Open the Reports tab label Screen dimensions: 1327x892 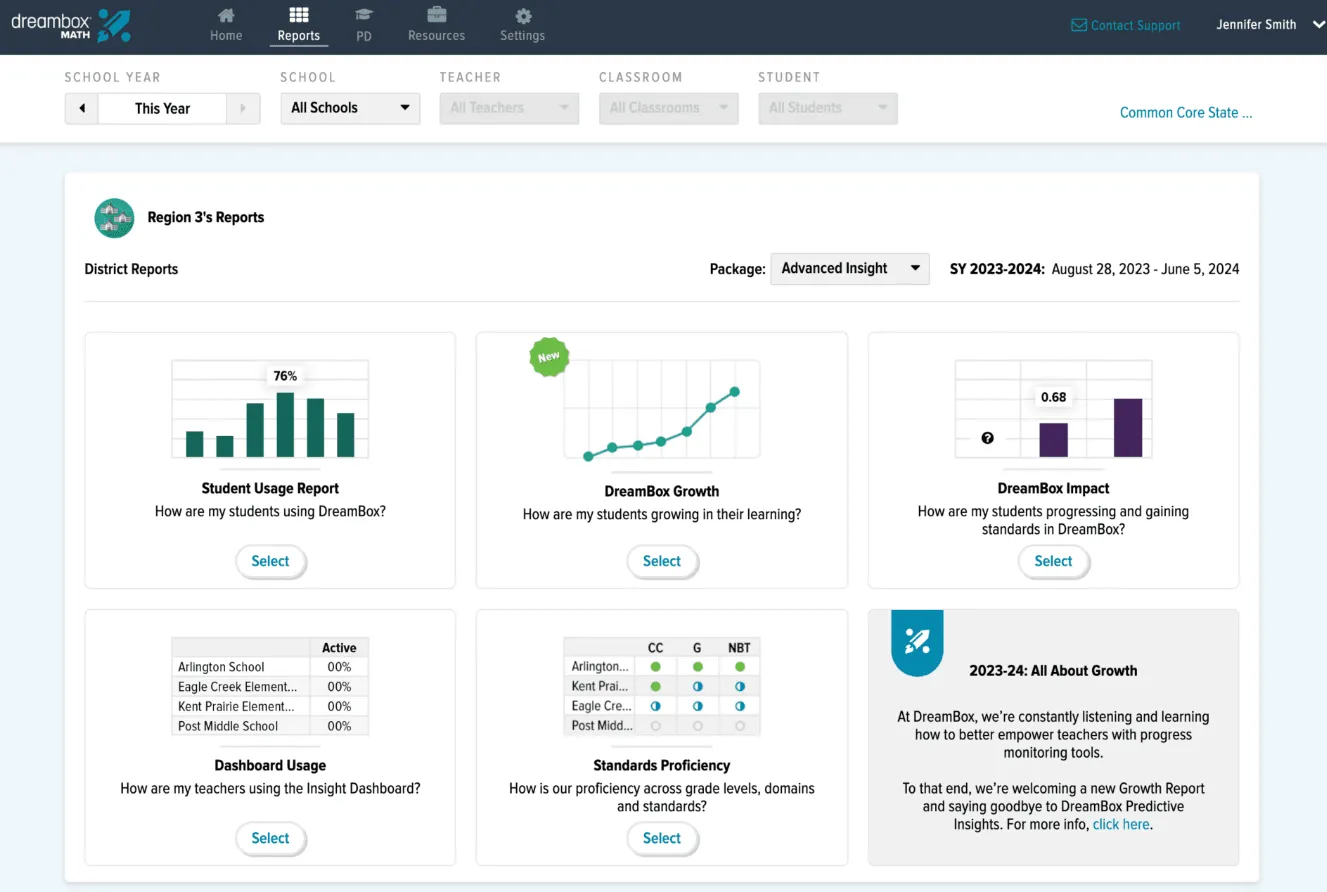point(299,36)
